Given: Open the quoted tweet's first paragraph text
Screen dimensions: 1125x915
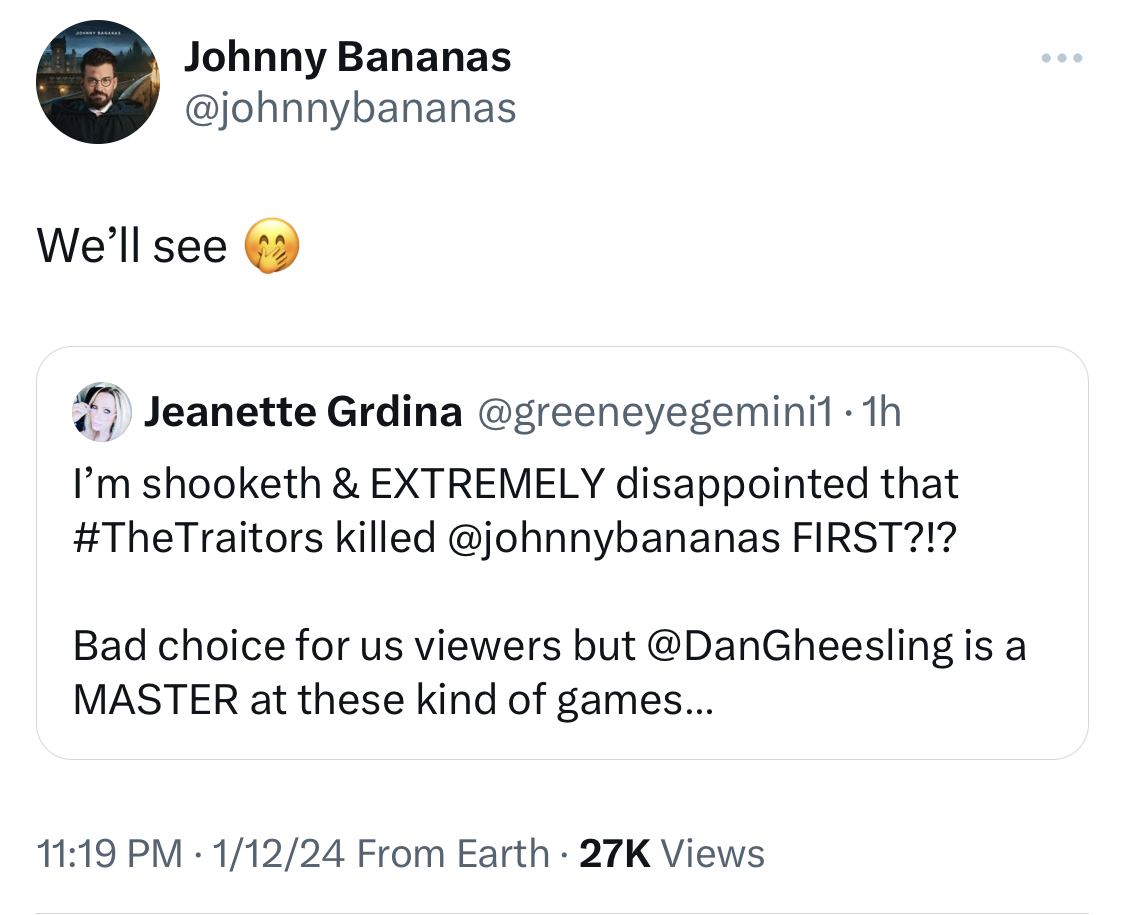Looking at the screenshot, I should [516, 511].
